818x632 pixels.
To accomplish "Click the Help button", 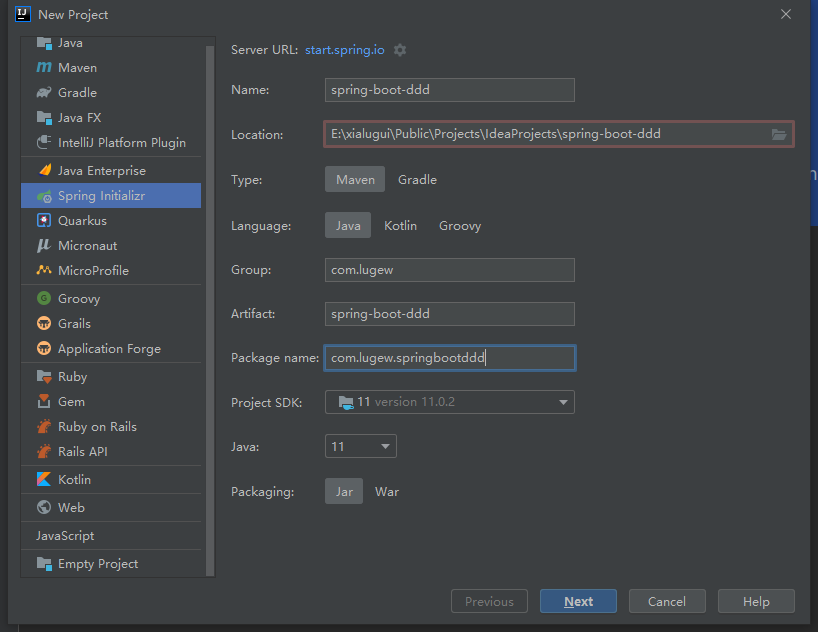I will coord(756,601).
